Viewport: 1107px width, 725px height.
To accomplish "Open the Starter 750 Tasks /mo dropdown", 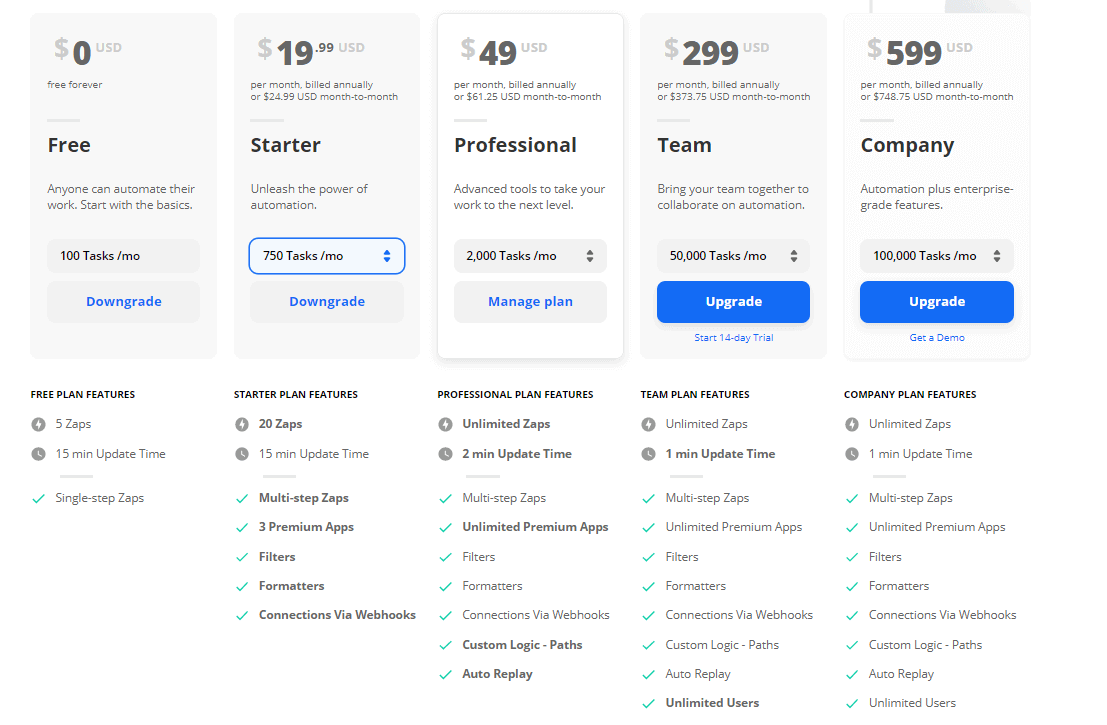I will click(x=327, y=256).
